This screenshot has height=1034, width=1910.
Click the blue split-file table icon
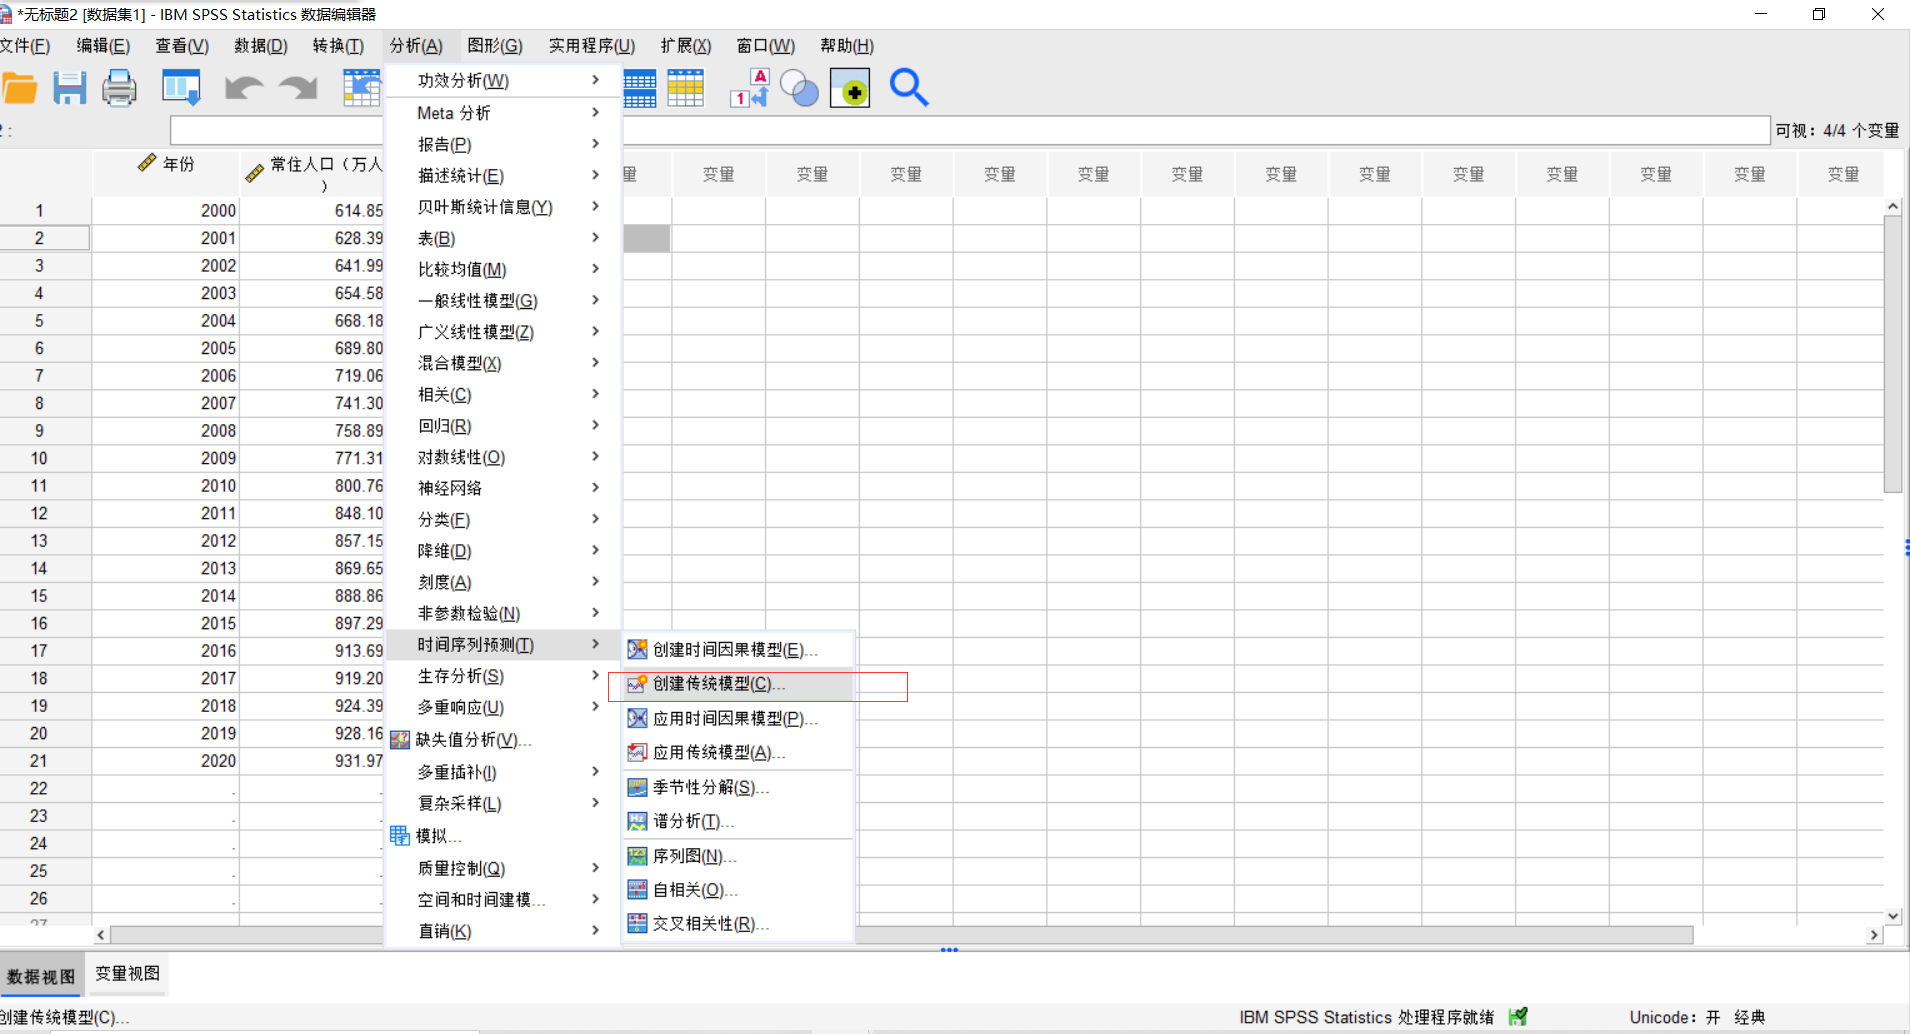tap(640, 88)
